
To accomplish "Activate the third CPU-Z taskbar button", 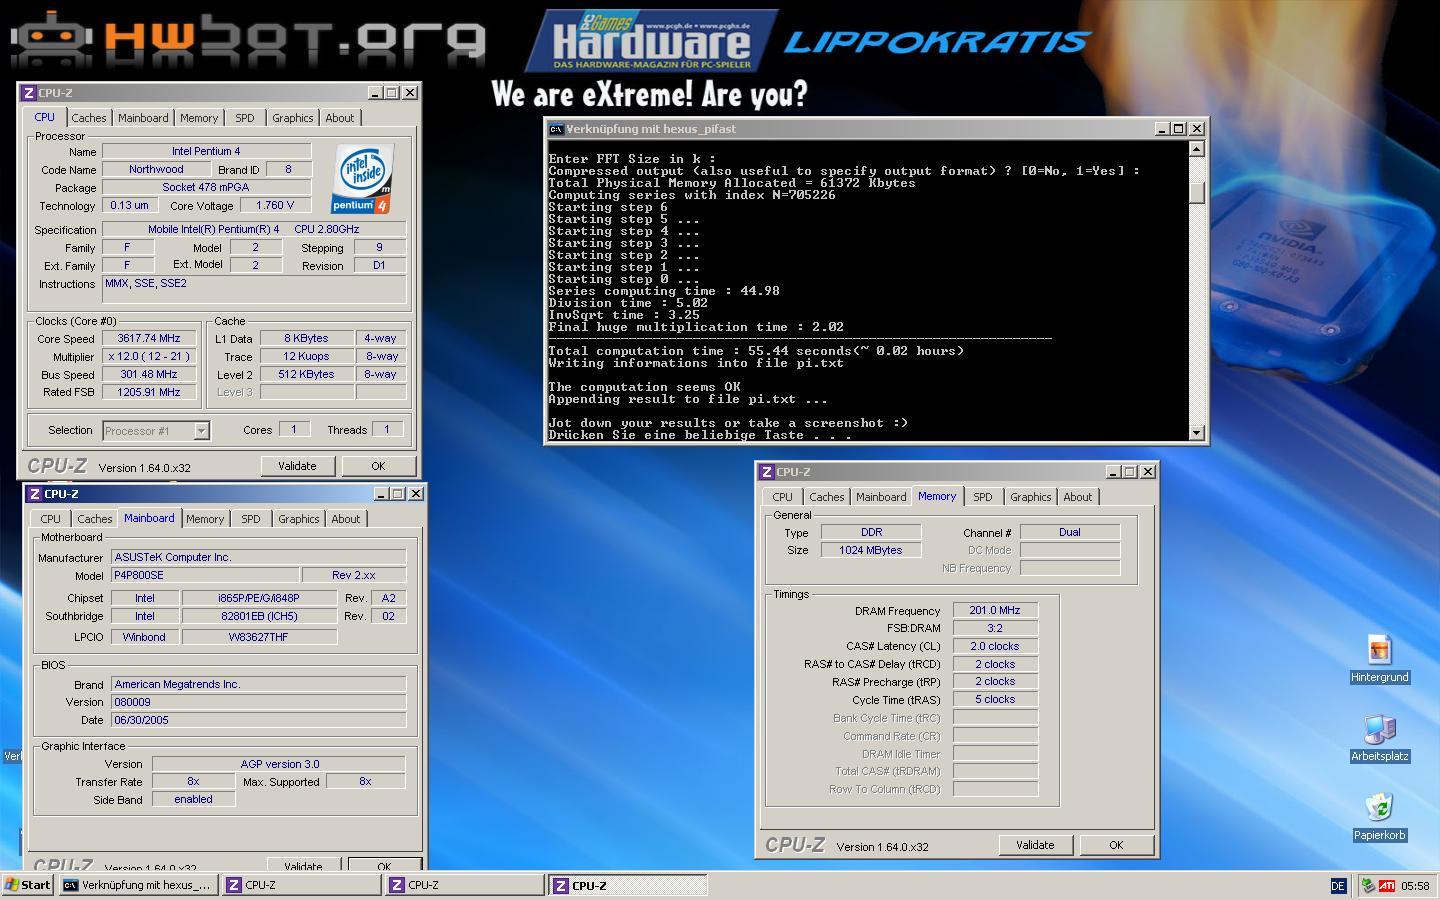I will point(627,885).
